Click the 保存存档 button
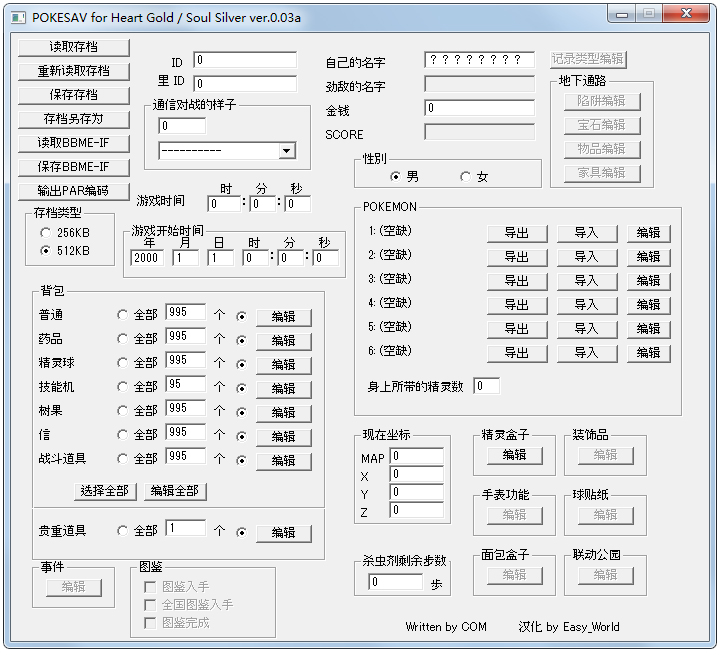The image size is (722, 655). click(x=74, y=95)
